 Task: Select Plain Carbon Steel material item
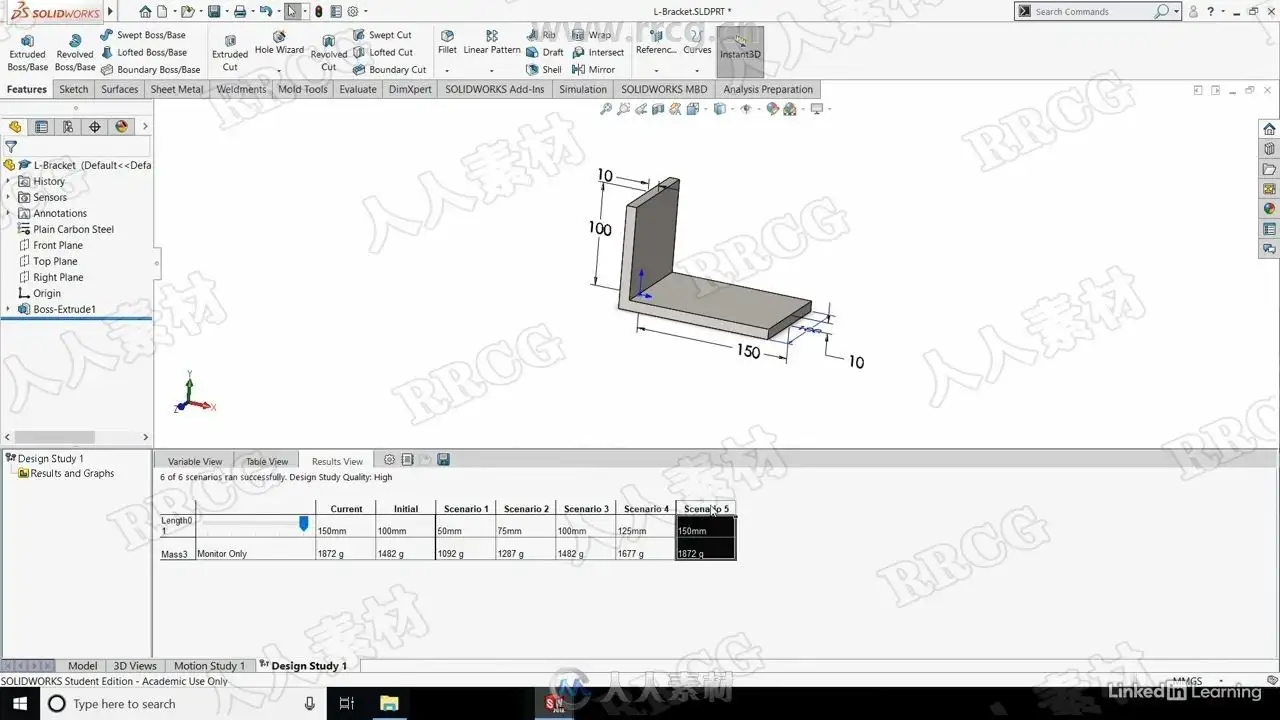coord(67,230)
